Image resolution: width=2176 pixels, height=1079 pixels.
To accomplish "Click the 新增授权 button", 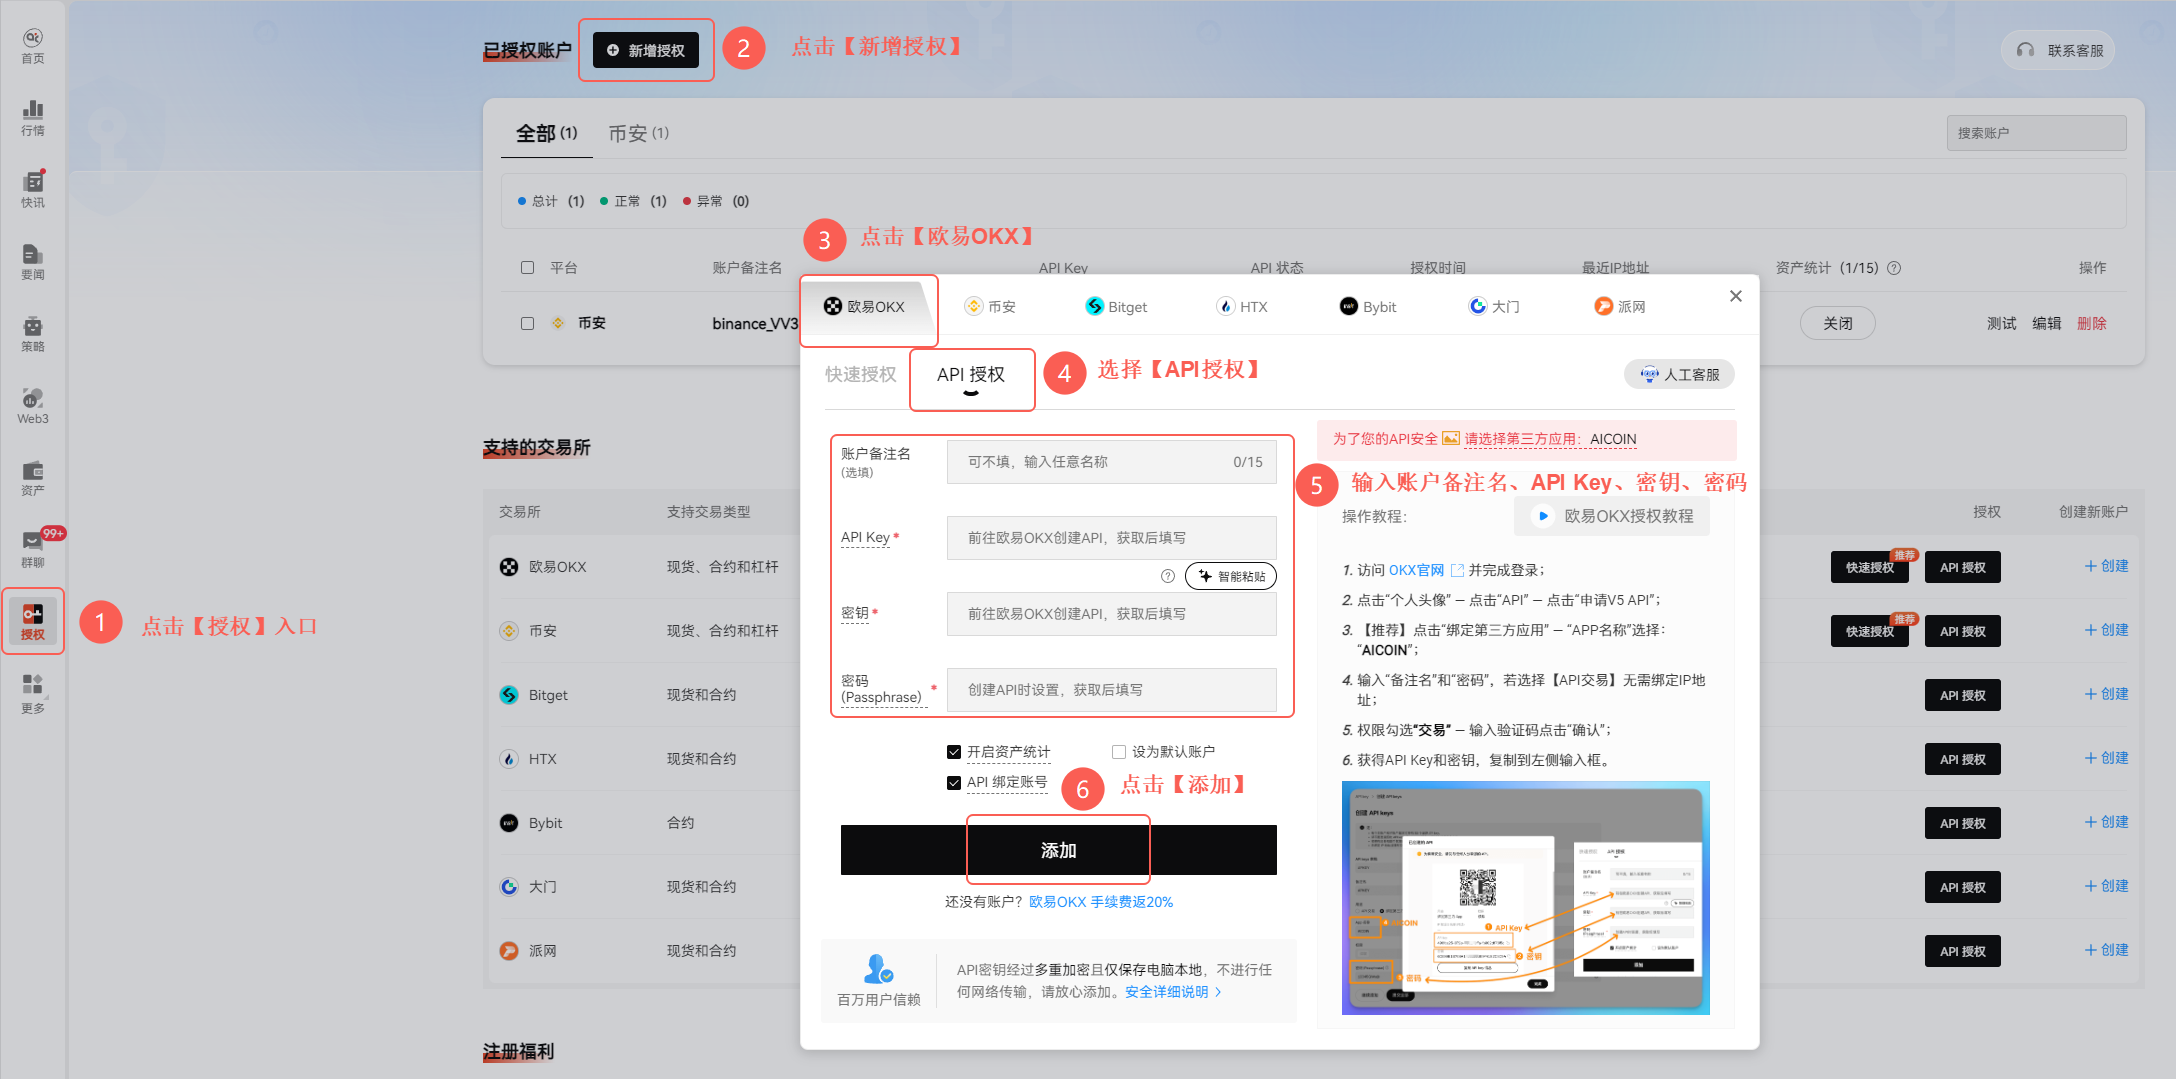I will pos(646,50).
